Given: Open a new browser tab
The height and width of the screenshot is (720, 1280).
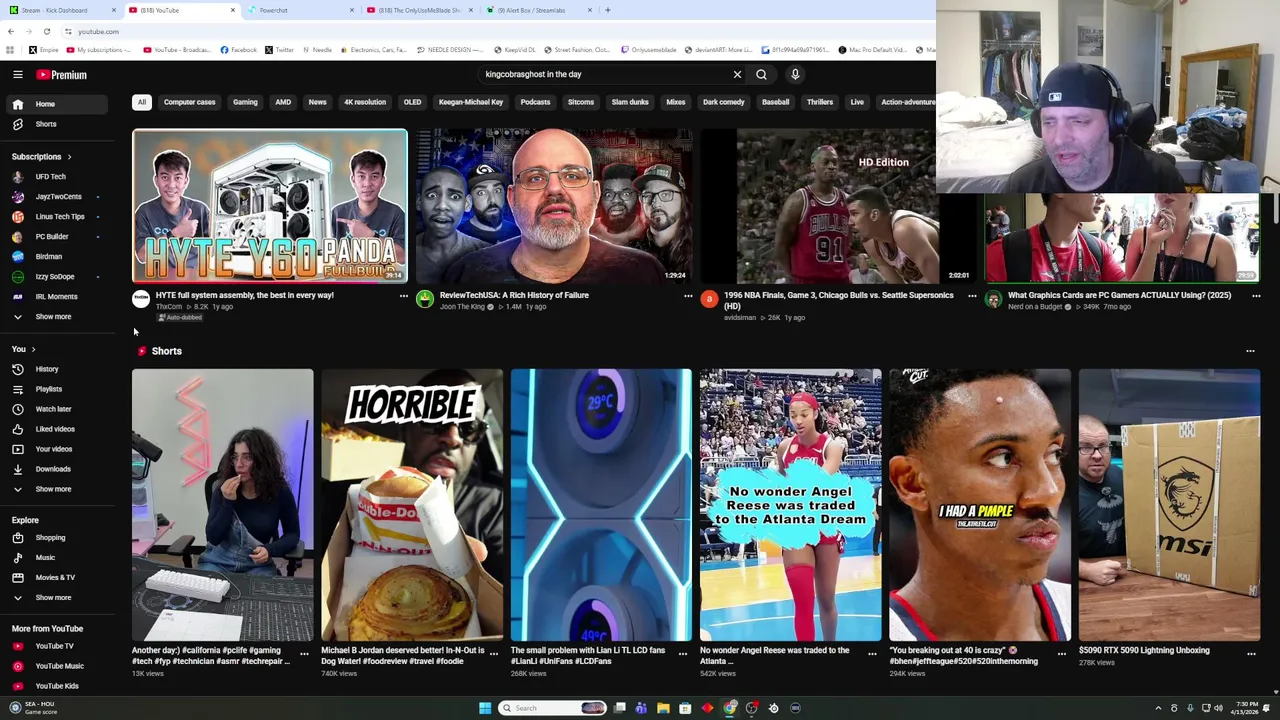Looking at the screenshot, I should coord(607,10).
